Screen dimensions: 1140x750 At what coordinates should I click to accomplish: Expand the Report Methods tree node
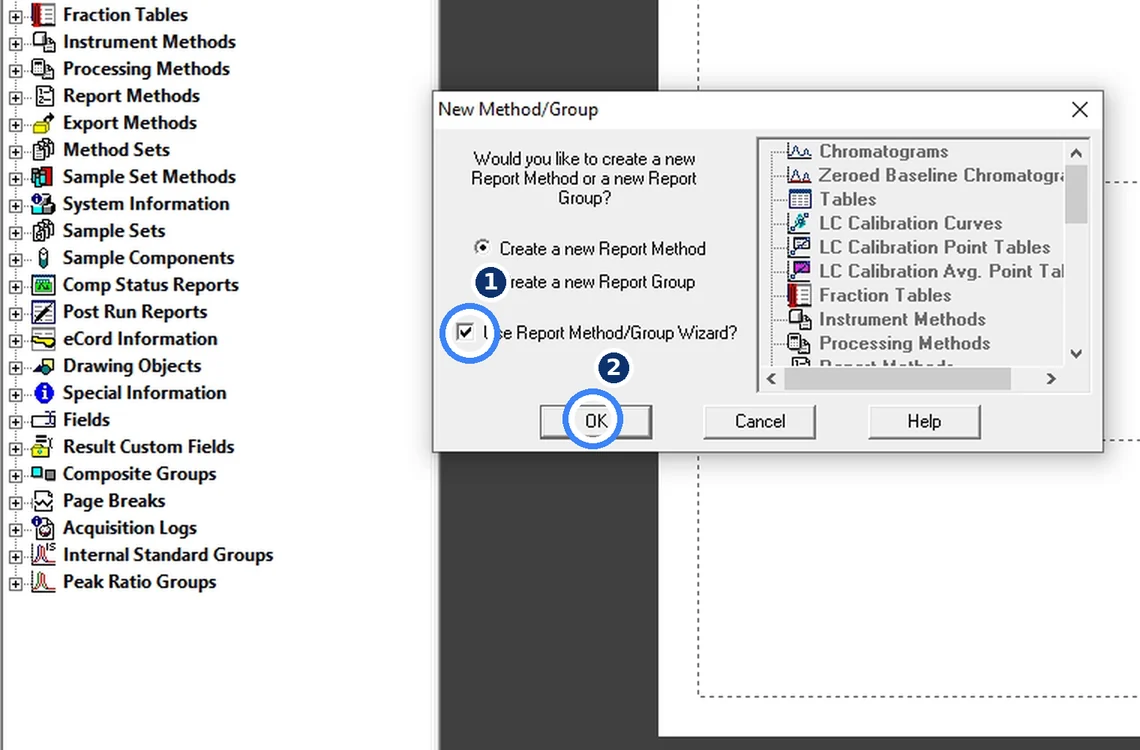(15, 97)
